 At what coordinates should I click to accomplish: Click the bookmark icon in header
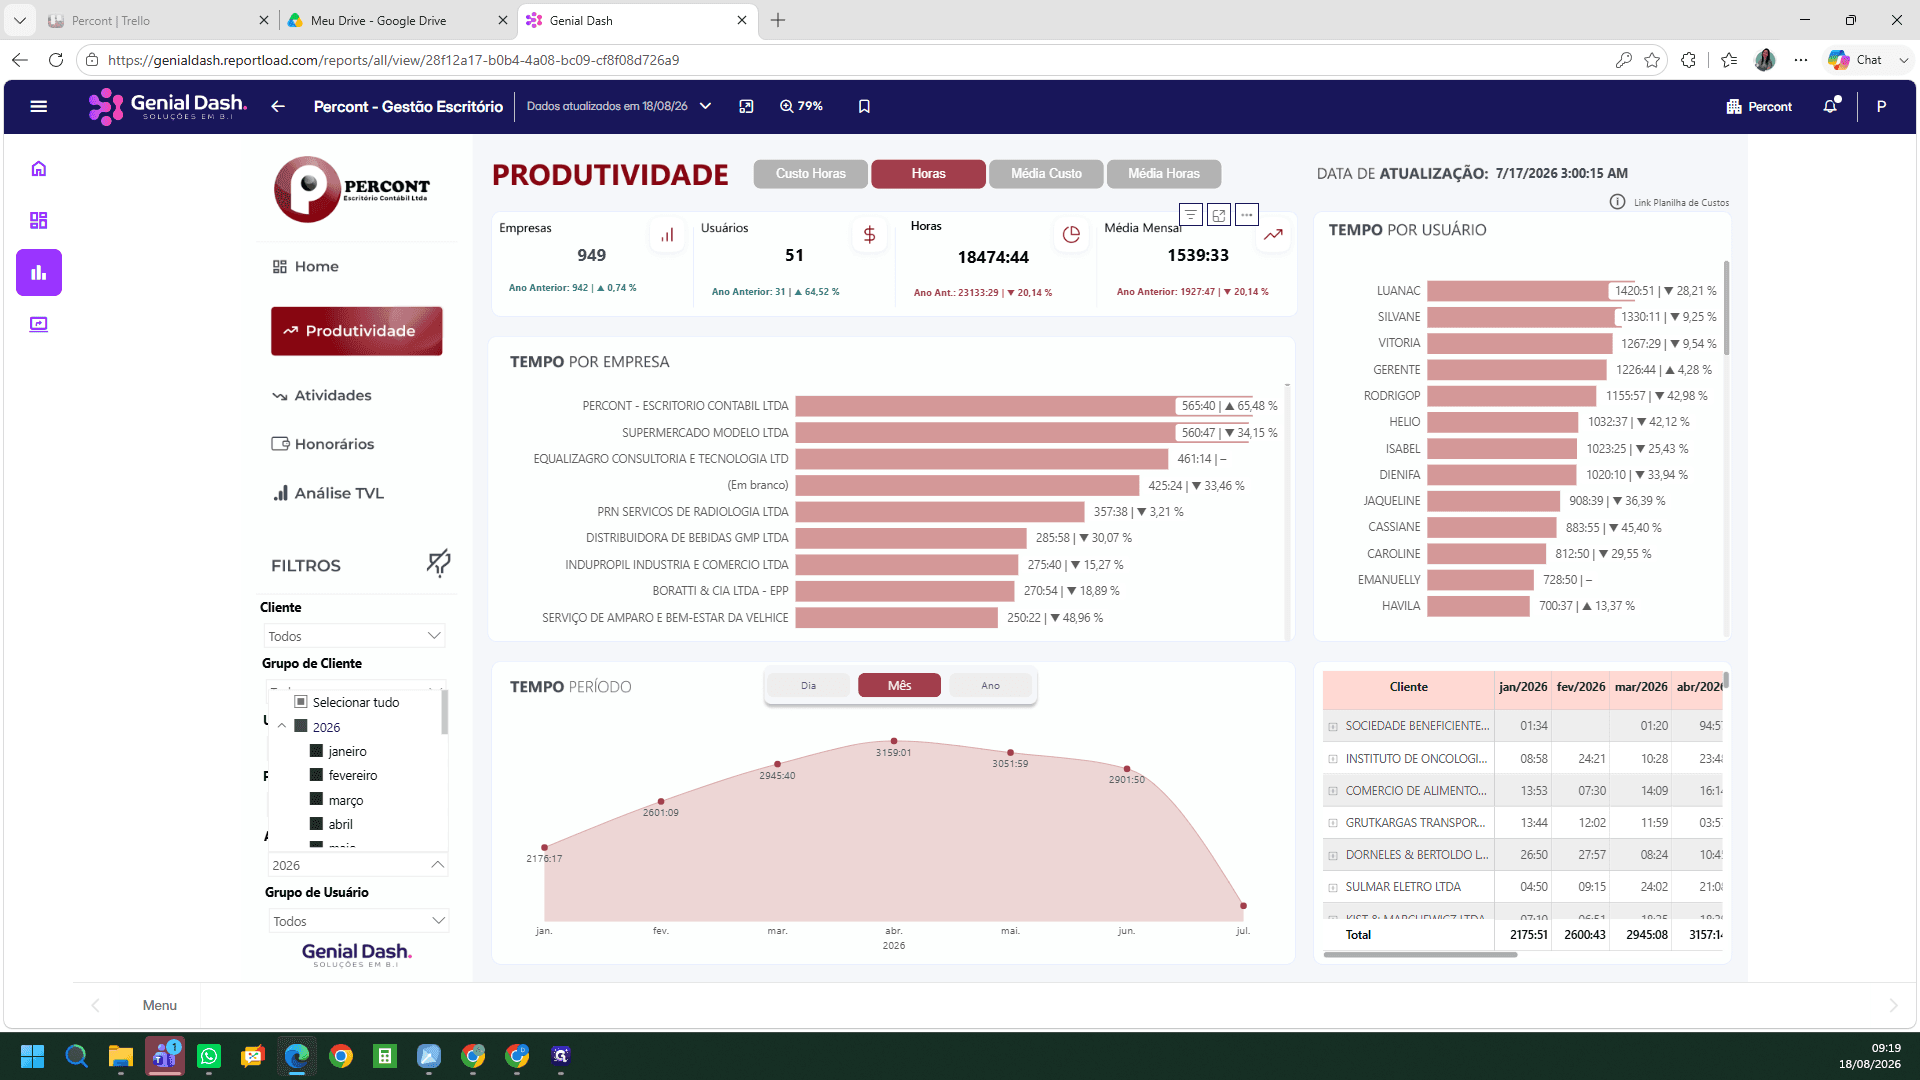(x=864, y=106)
